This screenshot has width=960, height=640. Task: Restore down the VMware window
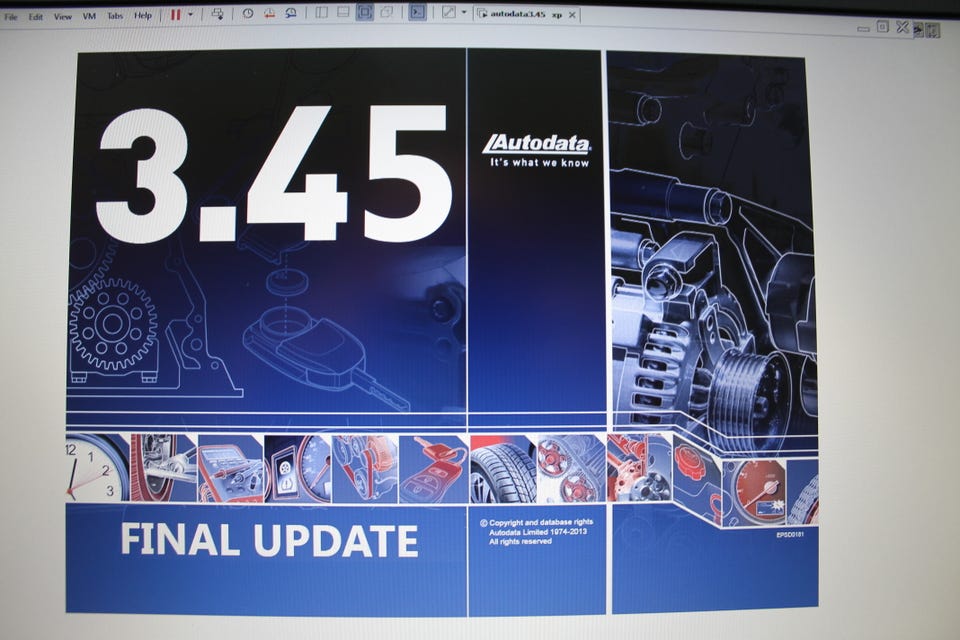[882, 26]
